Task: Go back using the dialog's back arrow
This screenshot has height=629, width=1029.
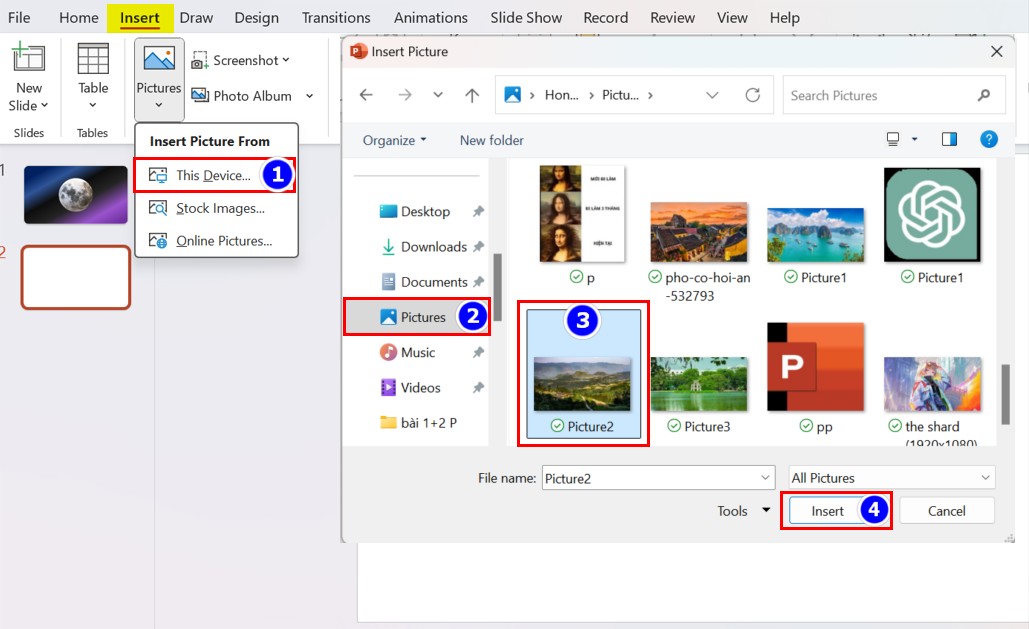Action: (x=366, y=95)
